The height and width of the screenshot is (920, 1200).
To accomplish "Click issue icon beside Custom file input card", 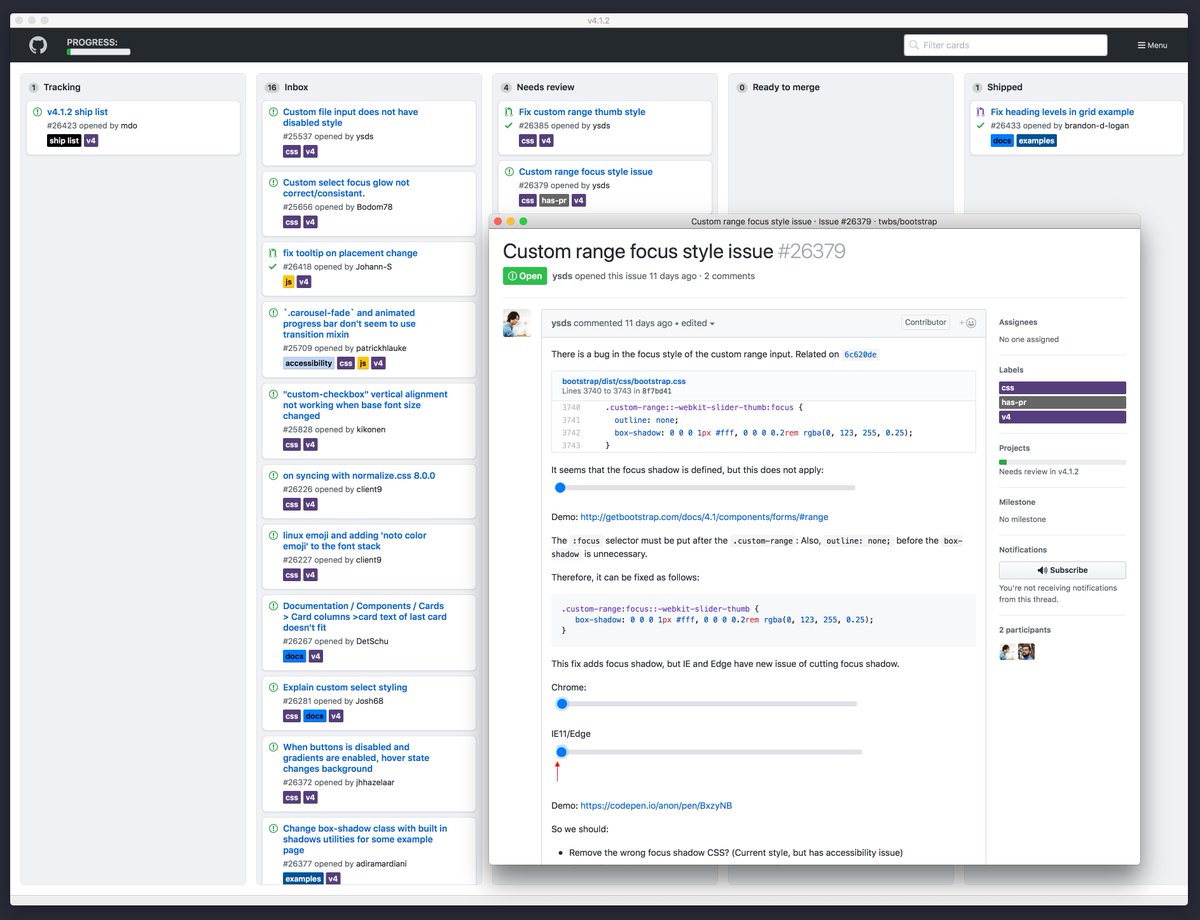I will (x=273, y=112).
